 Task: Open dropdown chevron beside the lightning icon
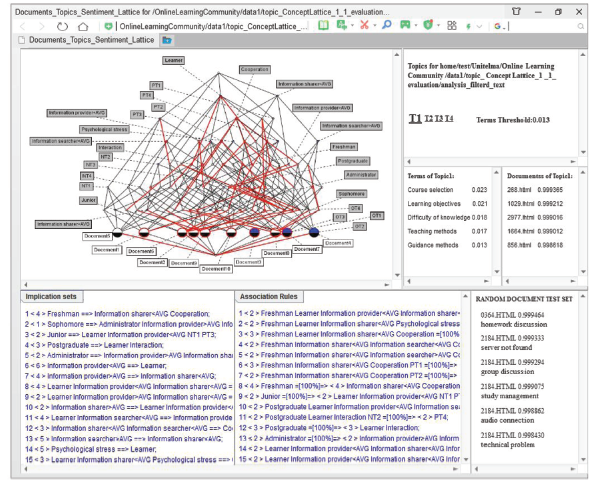tap(479, 27)
